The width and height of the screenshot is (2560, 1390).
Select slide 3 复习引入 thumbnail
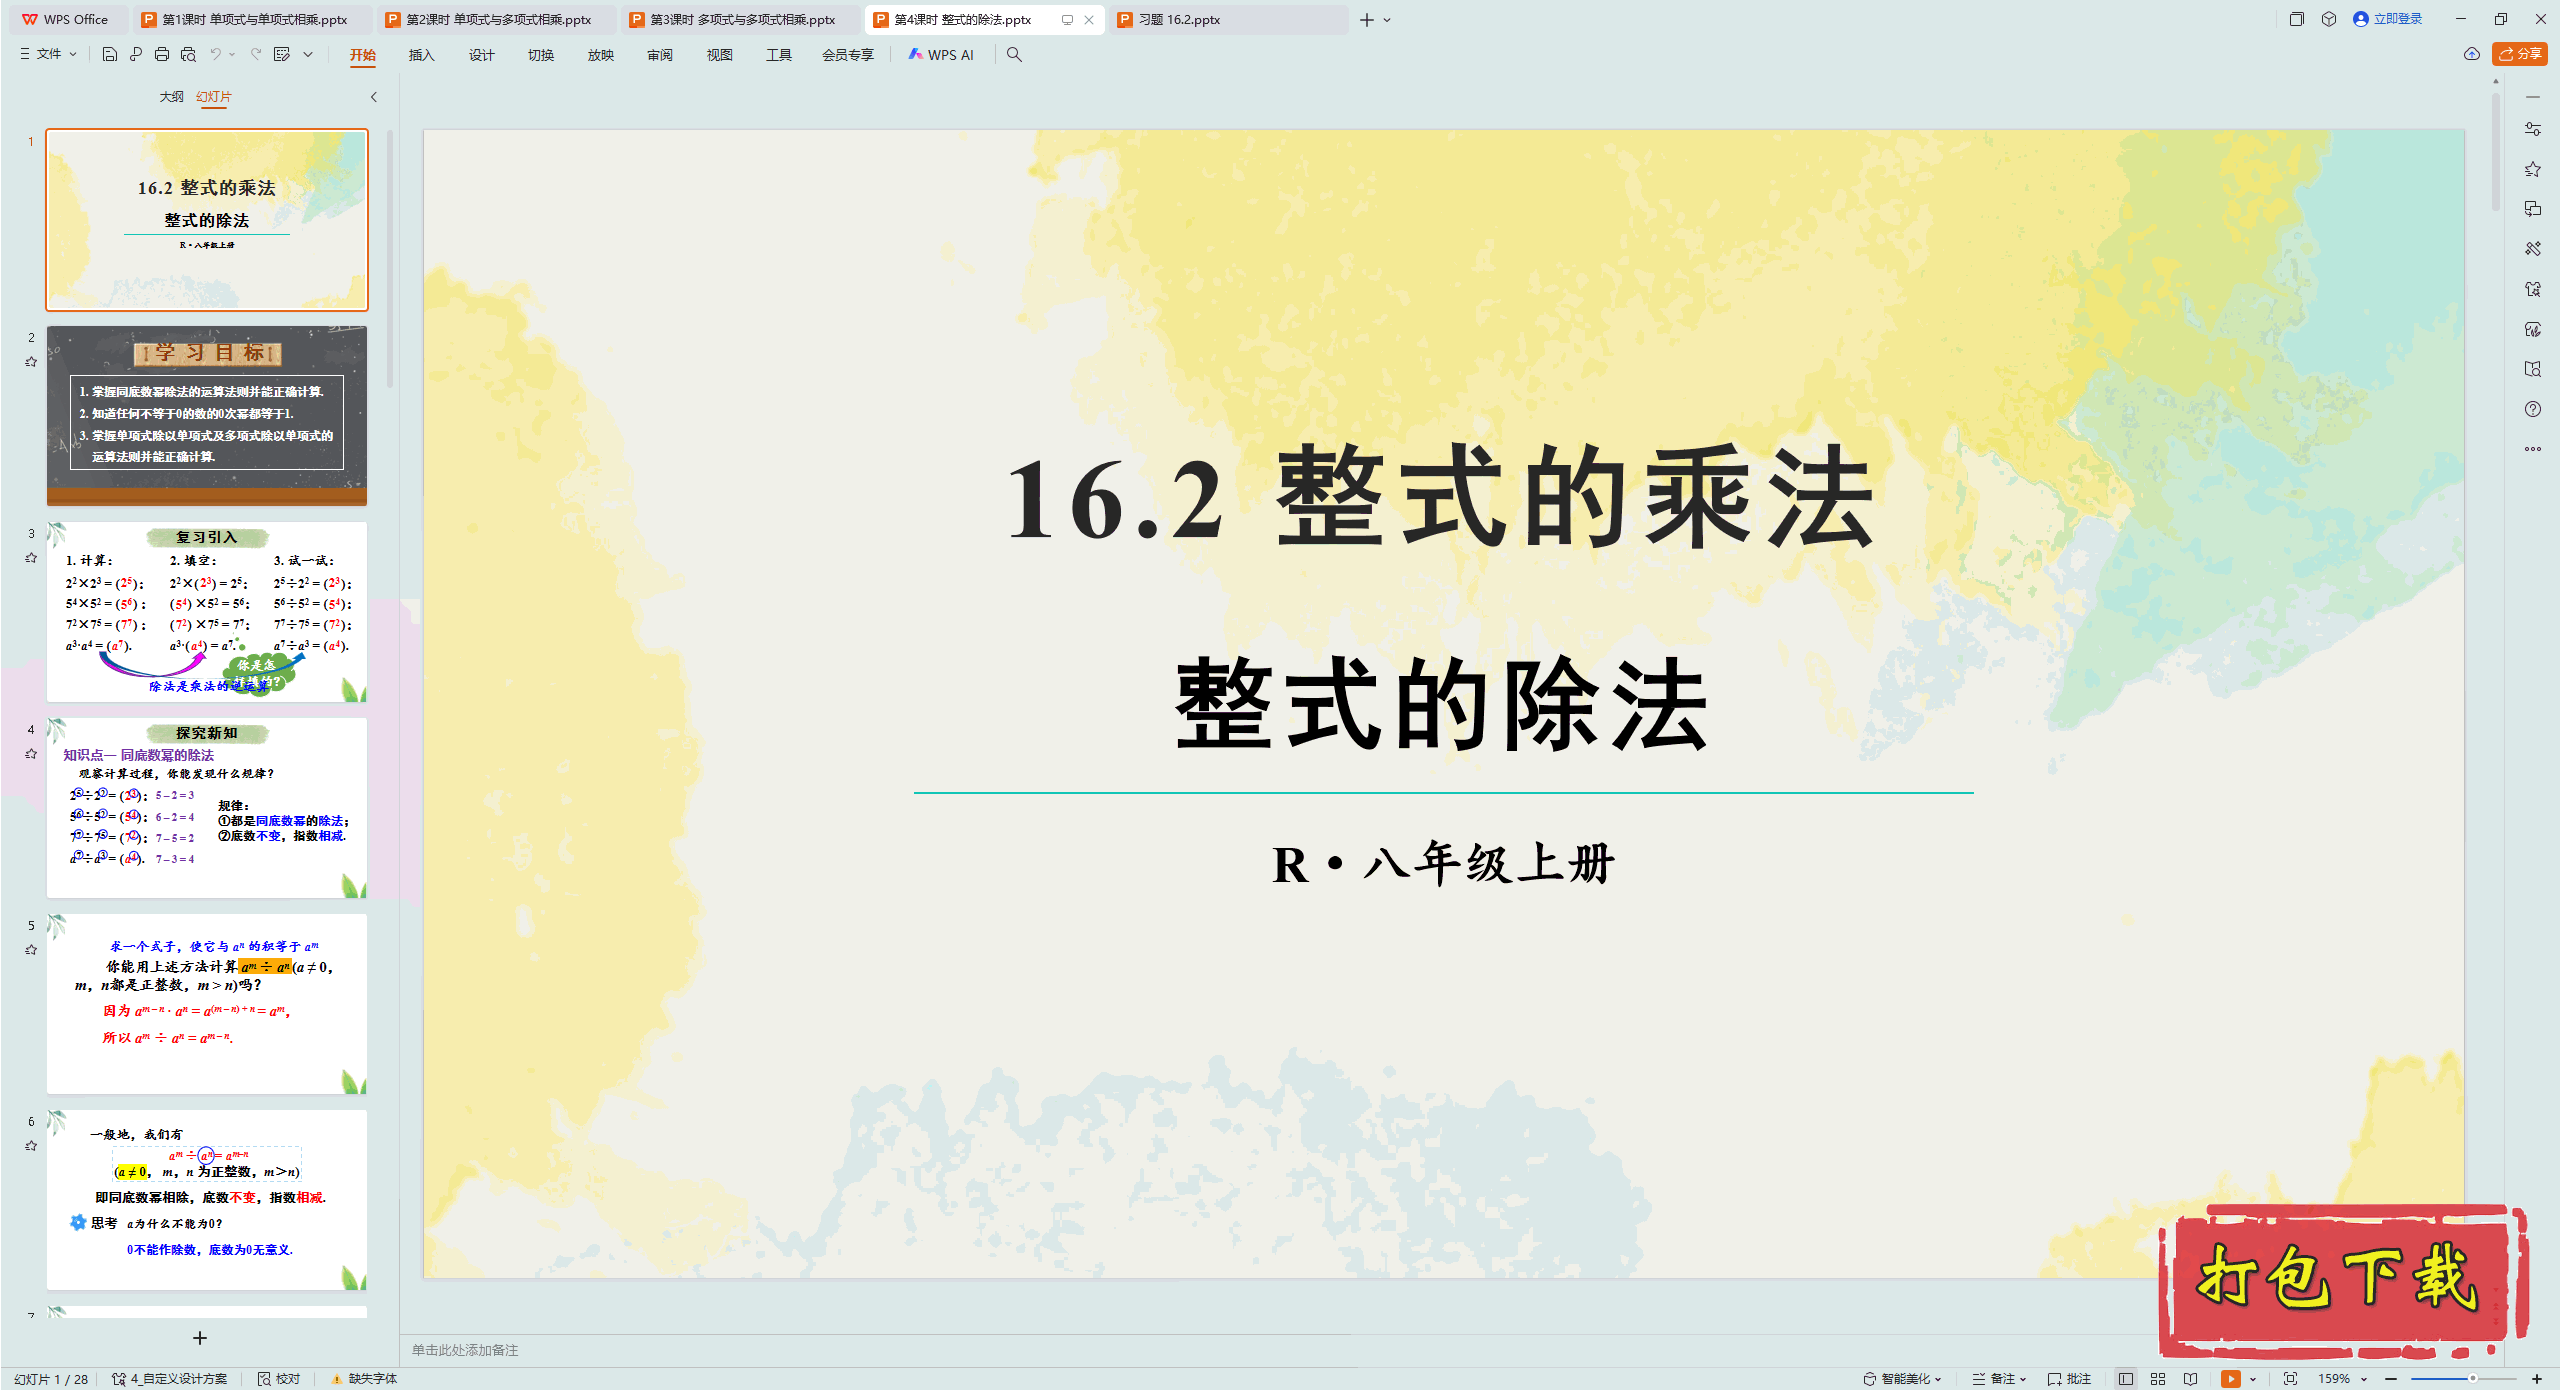(x=207, y=611)
